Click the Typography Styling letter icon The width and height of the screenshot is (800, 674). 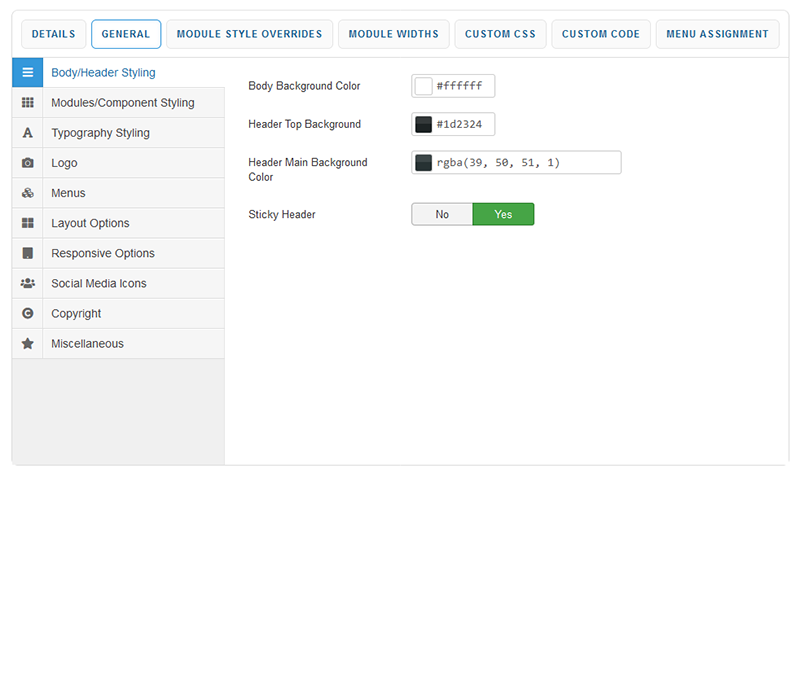click(27, 133)
